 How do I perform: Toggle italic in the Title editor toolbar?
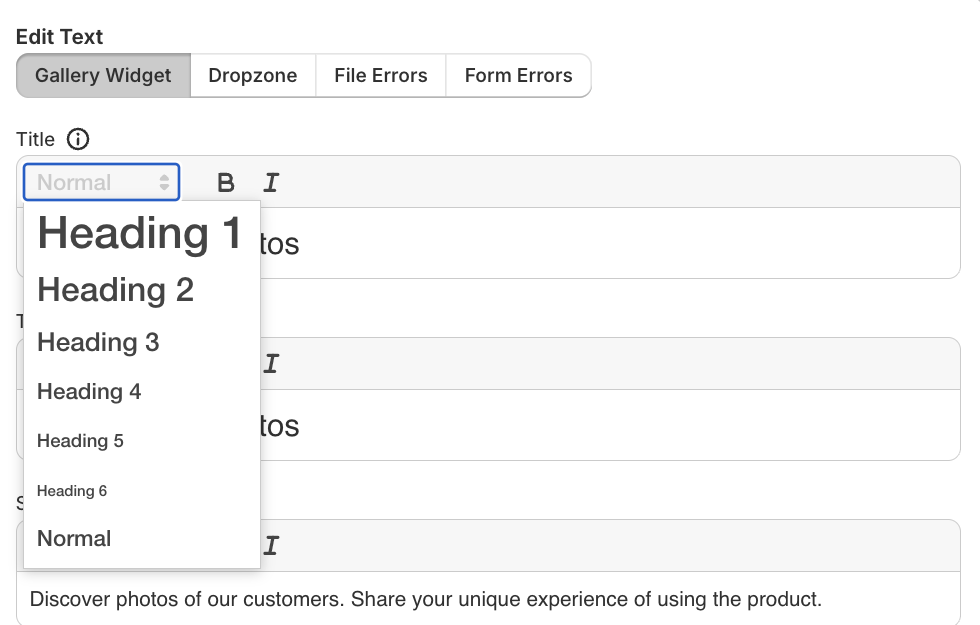click(x=271, y=182)
